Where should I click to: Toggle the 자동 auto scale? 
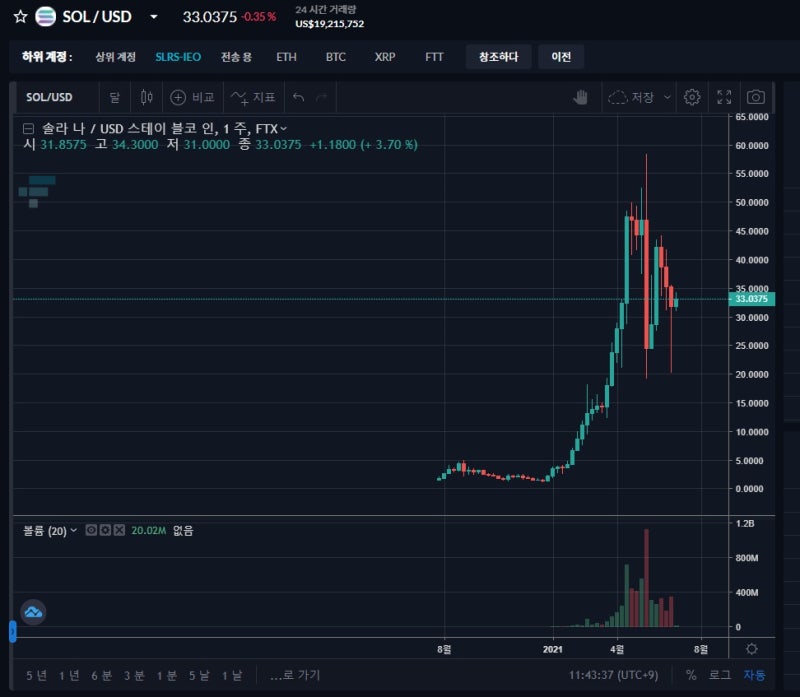pyautogui.click(x=754, y=676)
